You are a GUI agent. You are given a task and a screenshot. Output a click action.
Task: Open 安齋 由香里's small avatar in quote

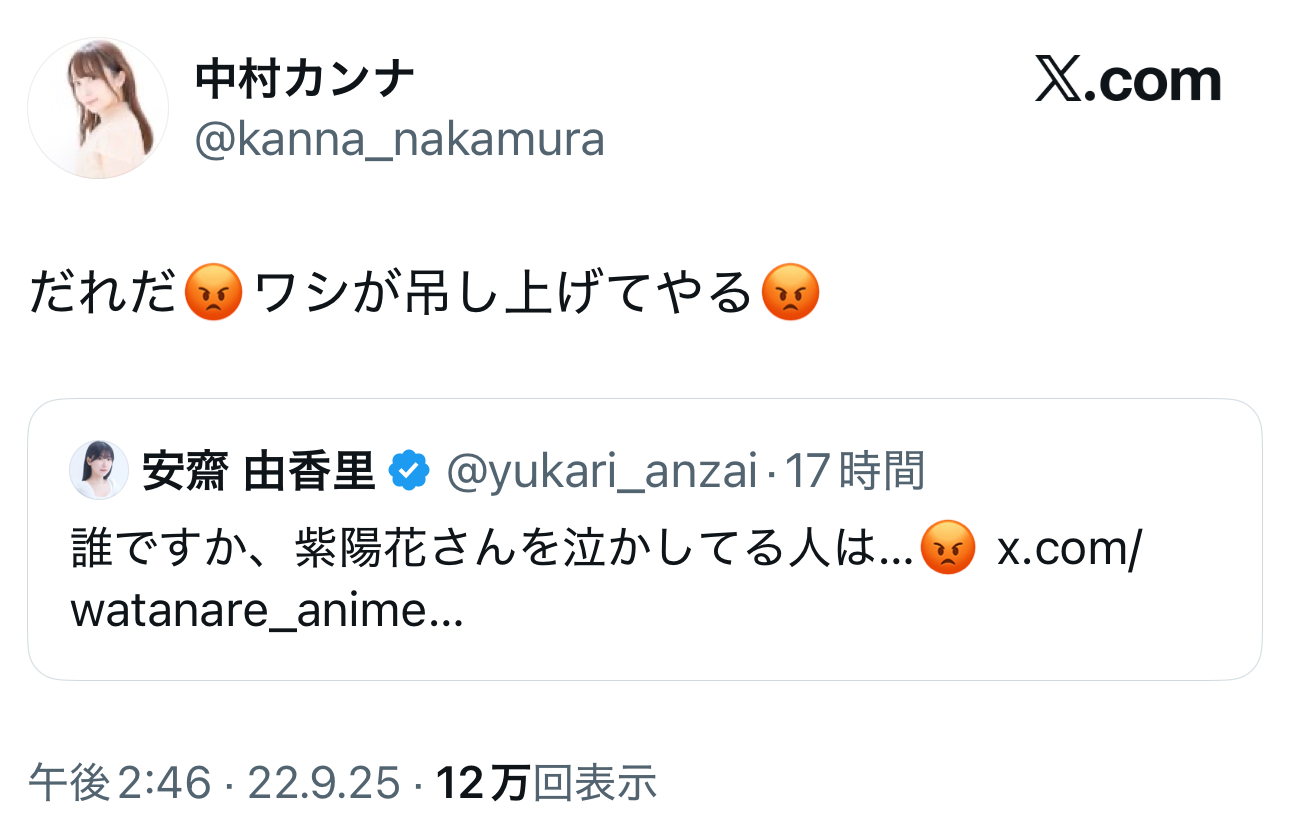pos(98,469)
